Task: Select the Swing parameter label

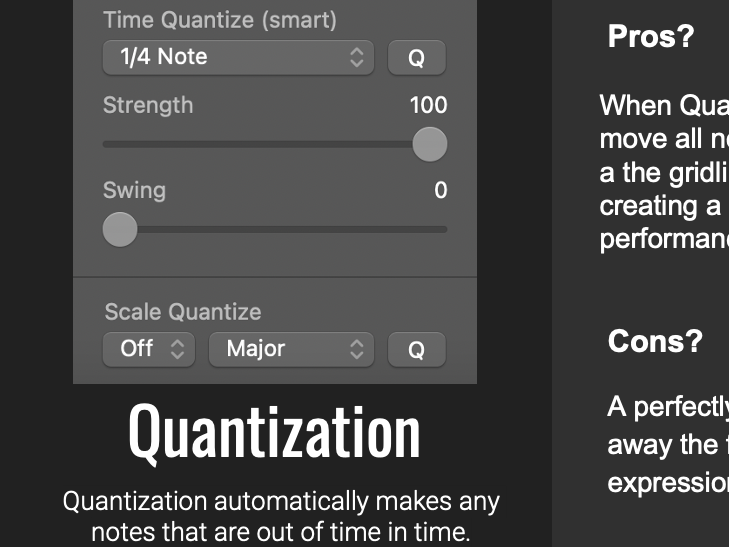Action: 134,190
